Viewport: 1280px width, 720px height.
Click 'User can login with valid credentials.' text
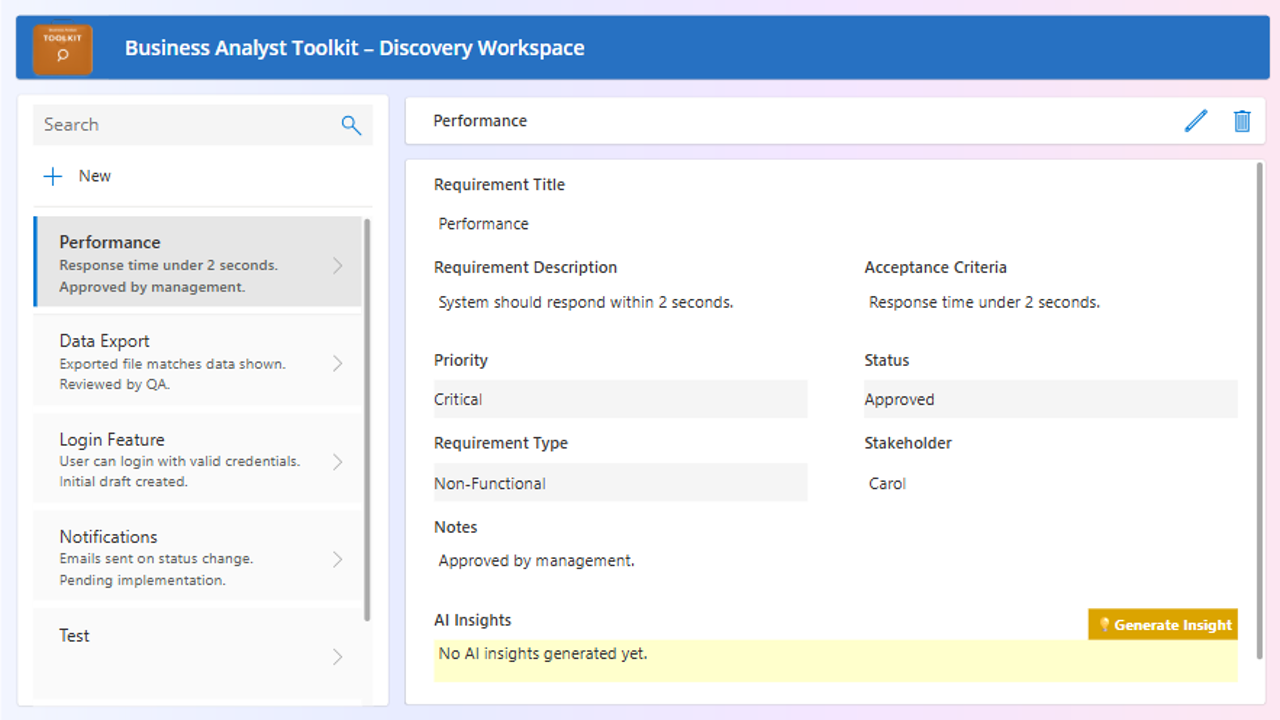(x=180, y=461)
